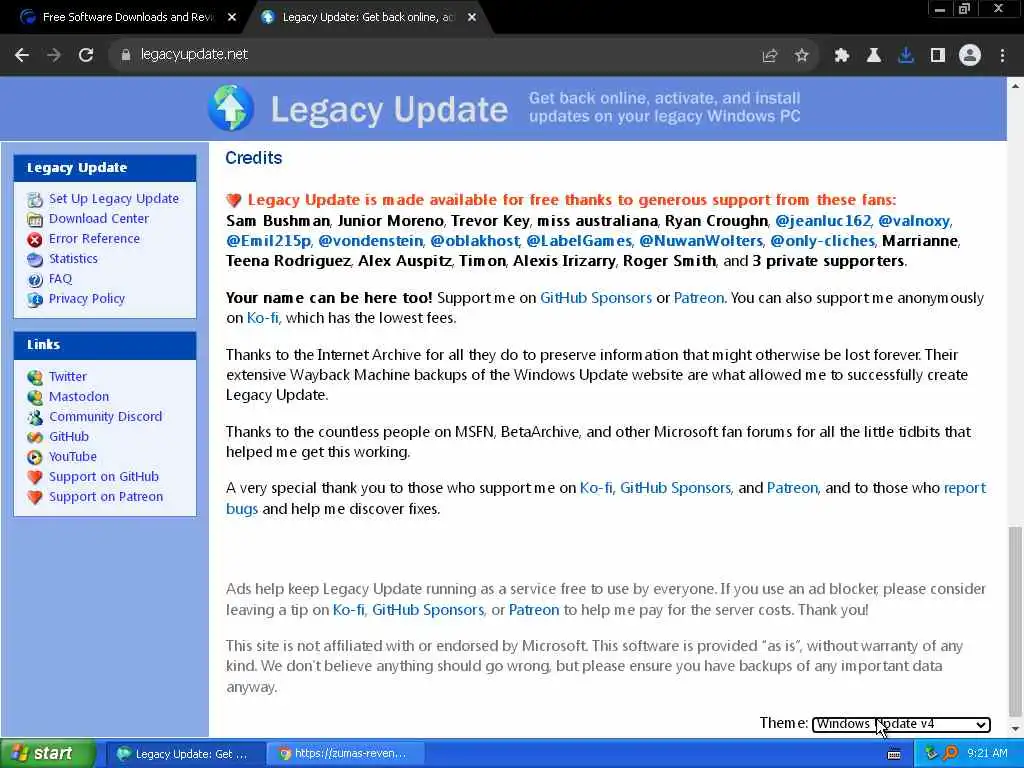Open the Theme dropdown selector

tap(901, 724)
